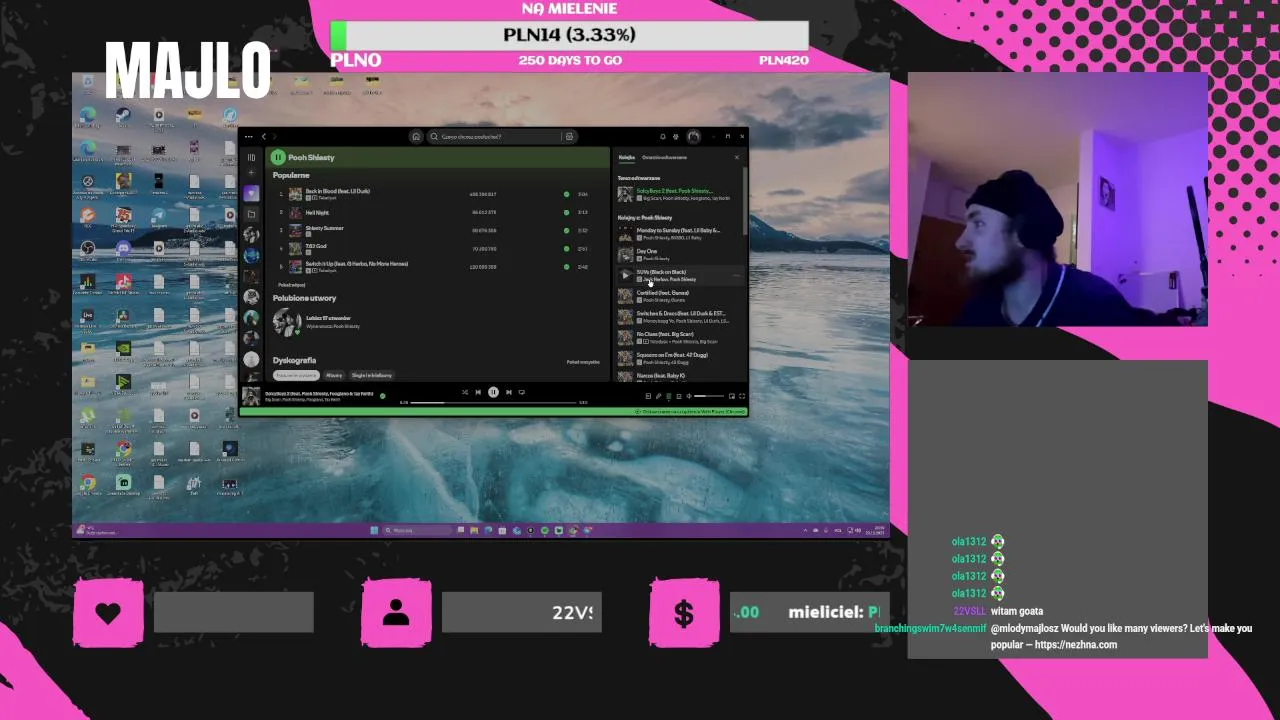Select Certified (feat. Gunna) in queue
The height and width of the screenshot is (720, 1280).
pyautogui.click(x=681, y=296)
